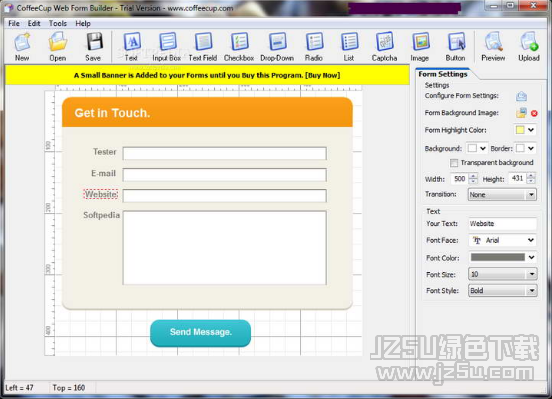Add a Text element to form
Viewport: 552px width, 399px height.
132,47
